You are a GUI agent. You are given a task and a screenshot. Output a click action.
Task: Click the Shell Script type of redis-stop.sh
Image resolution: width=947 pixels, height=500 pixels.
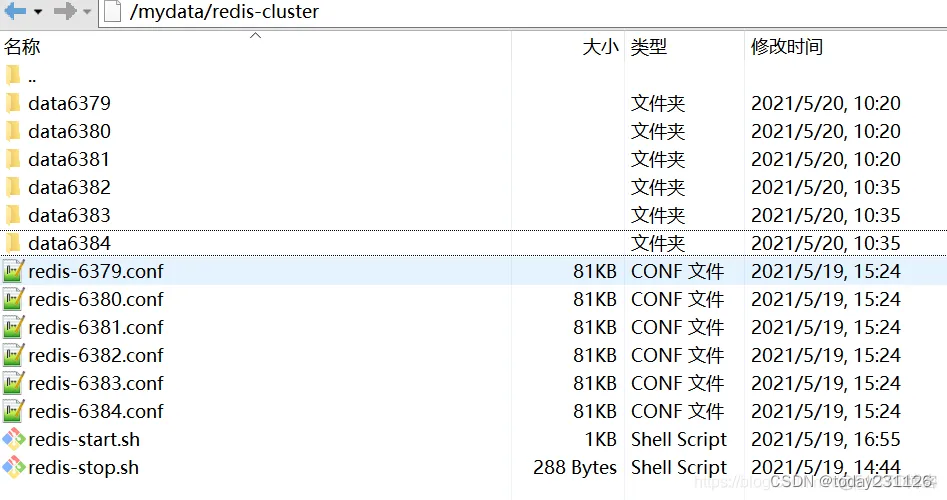[x=679, y=467]
